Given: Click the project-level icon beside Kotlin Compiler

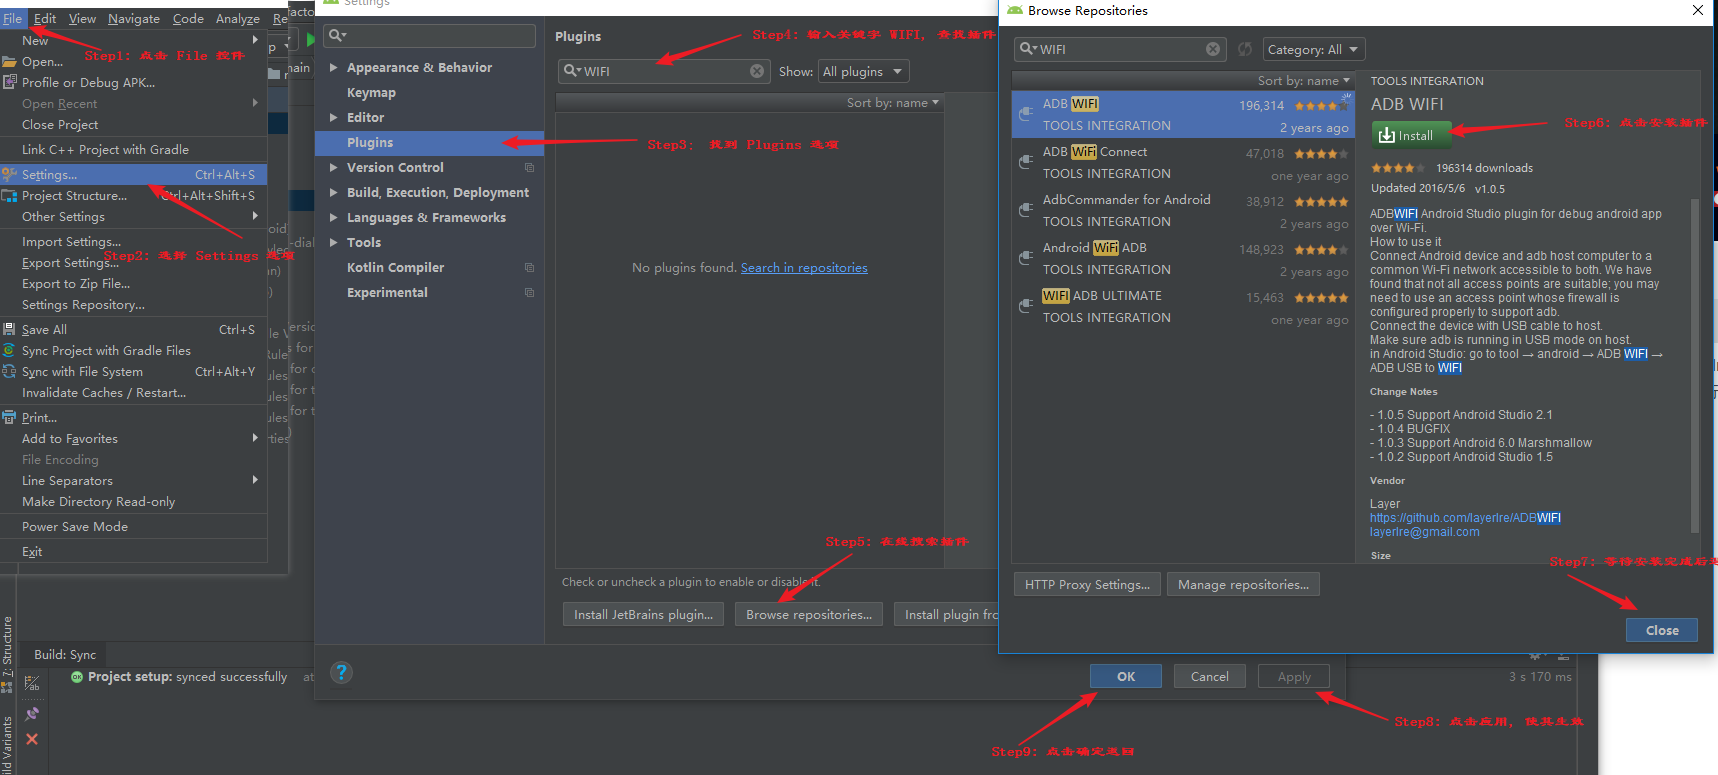Looking at the screenshot, I should click(x=529, y=268).
